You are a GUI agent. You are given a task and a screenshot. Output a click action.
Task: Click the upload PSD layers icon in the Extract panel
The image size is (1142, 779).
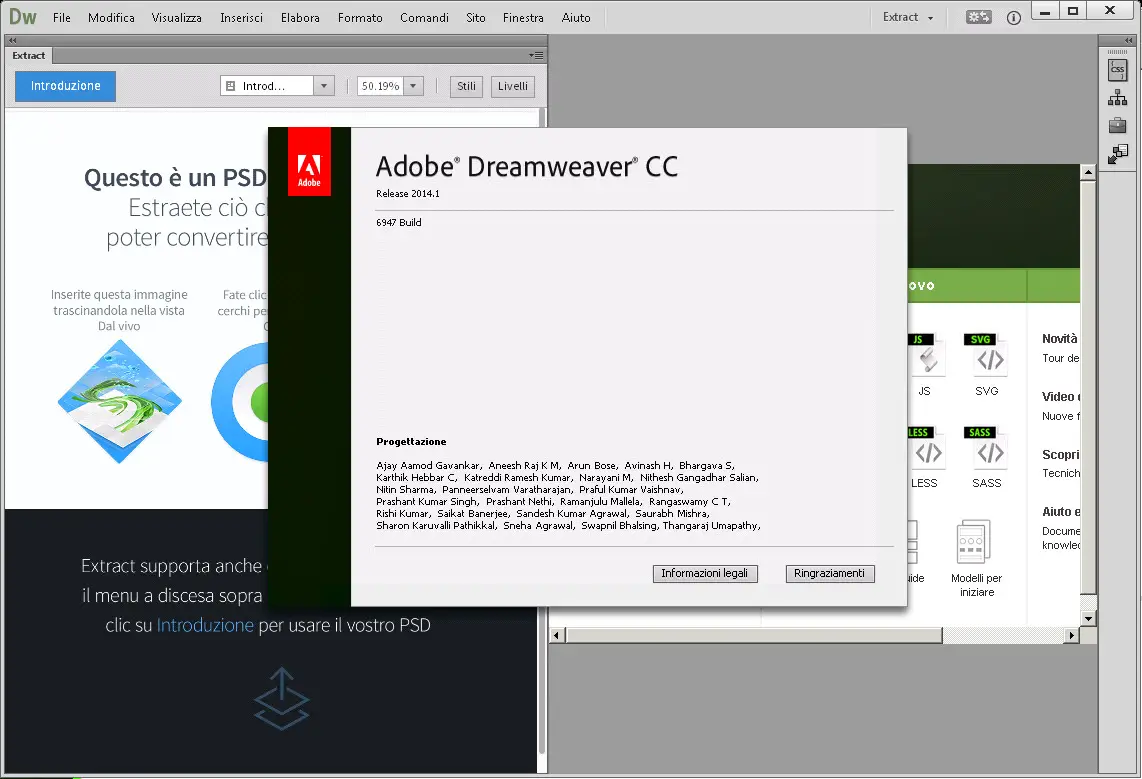pyautogui.click(x=281, y=699)
